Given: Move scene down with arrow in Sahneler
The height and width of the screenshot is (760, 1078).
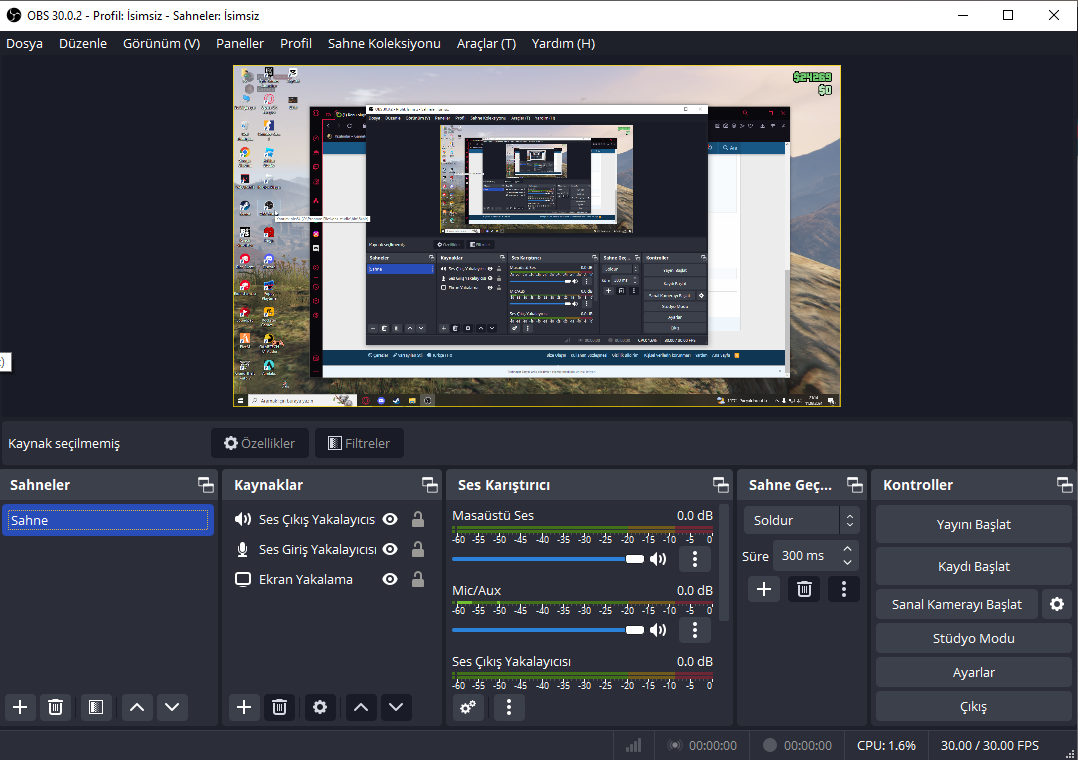Looking at the screenshot, I should point(172,707).
